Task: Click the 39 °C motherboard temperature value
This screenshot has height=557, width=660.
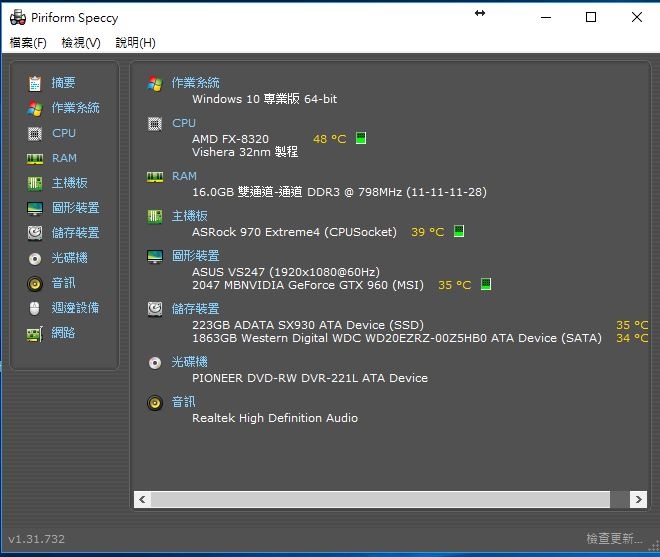Action: pos(428,232)
